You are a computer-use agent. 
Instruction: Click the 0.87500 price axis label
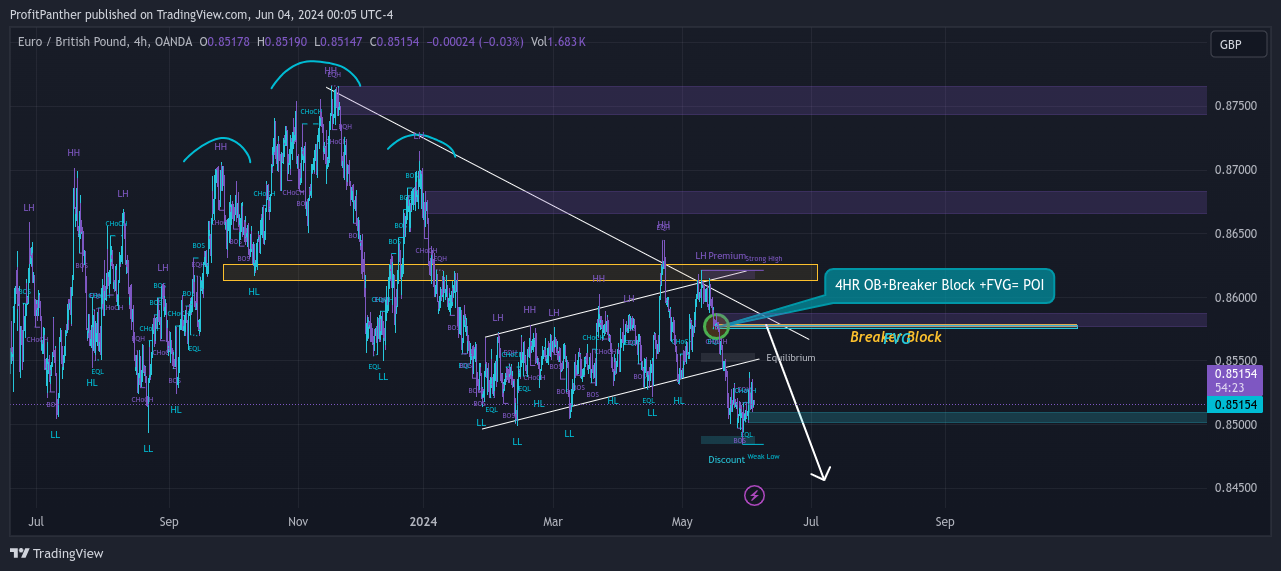point(1235,105)
